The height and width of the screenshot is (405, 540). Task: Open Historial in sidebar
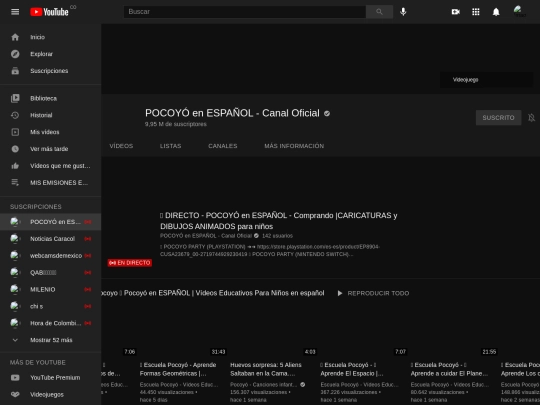pyautogui.click(x=50, y=115)
